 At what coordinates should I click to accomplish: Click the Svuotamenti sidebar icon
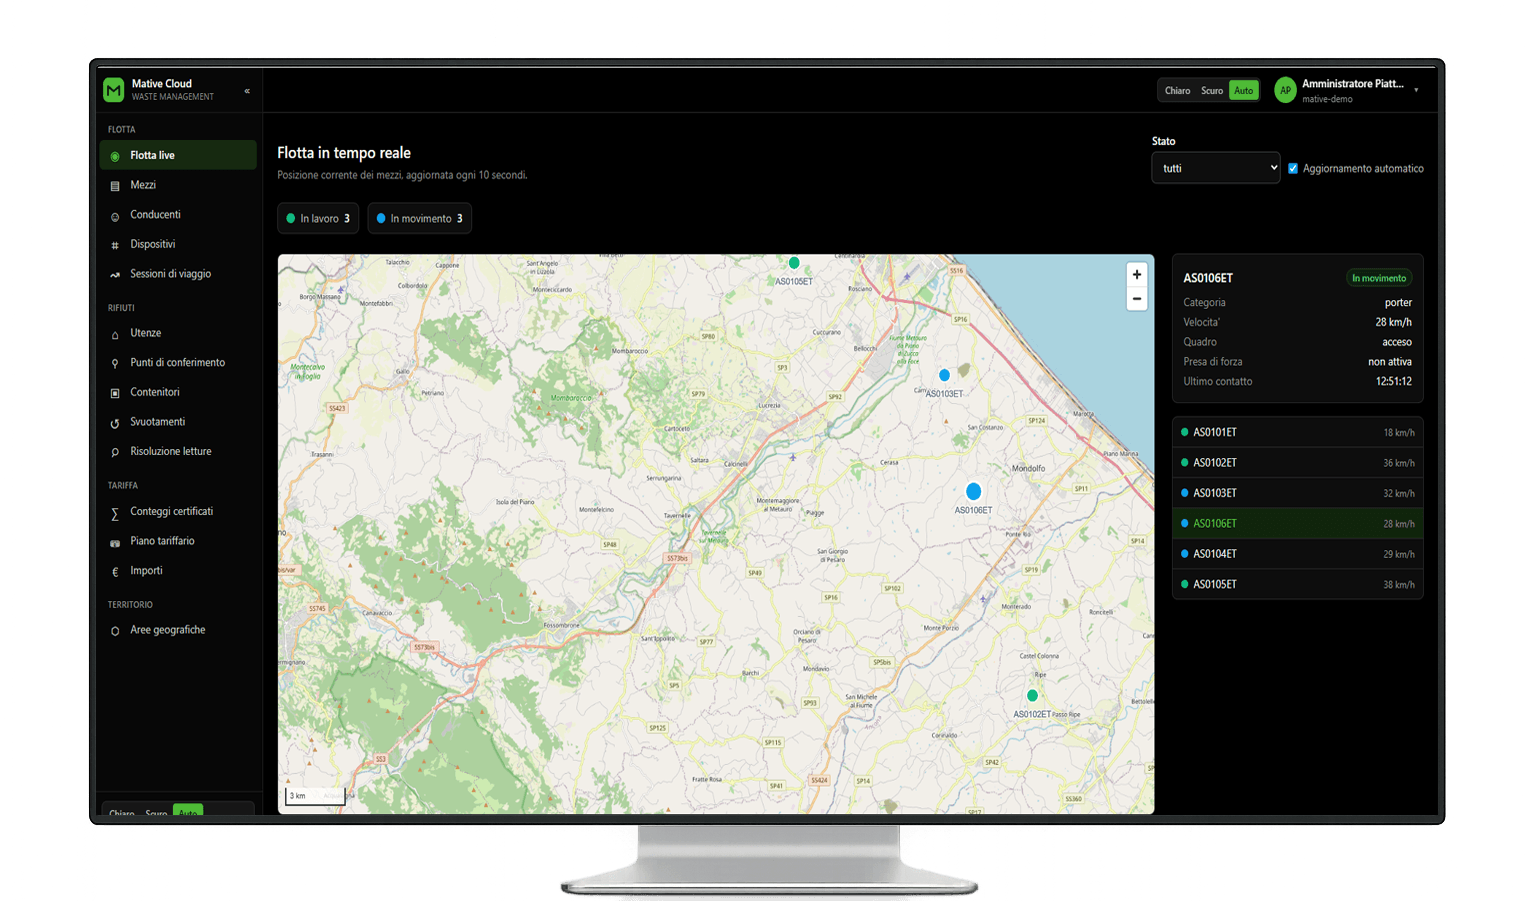click(115, 423)
